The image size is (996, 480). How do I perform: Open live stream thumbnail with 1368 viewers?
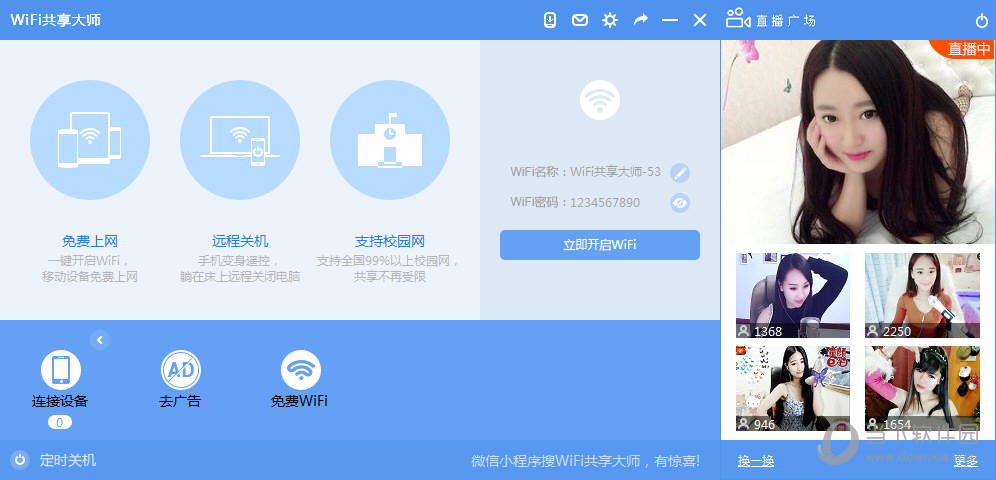(792, 295)
